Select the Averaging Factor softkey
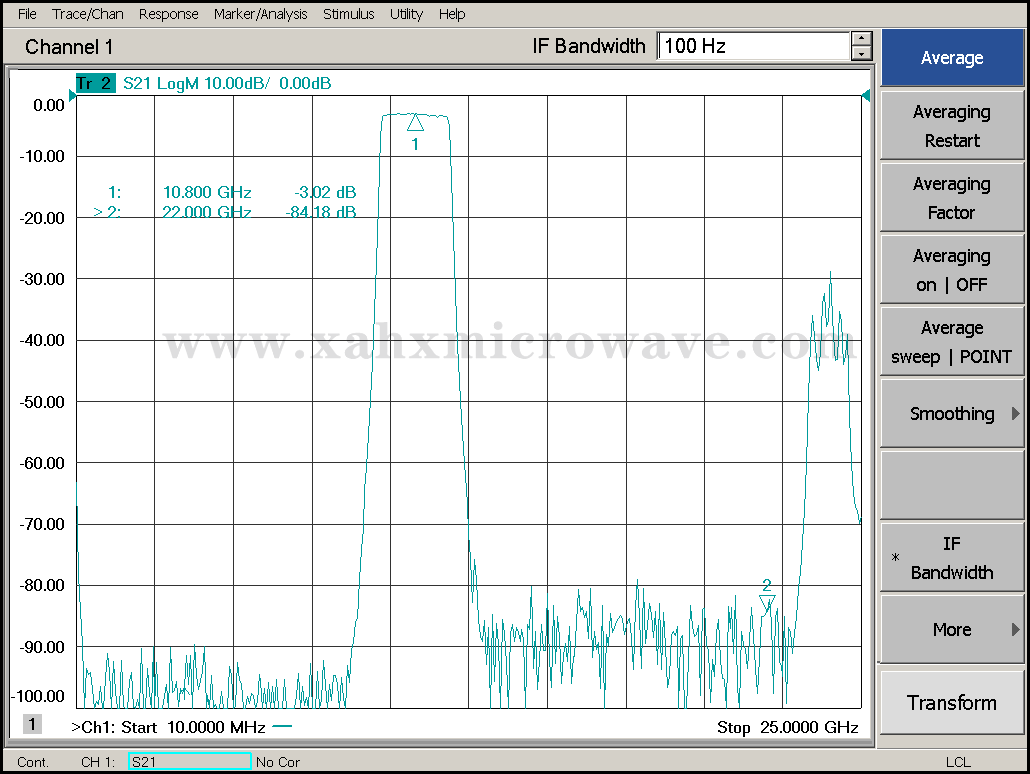 pyautogui.click(x=952, y=198)
